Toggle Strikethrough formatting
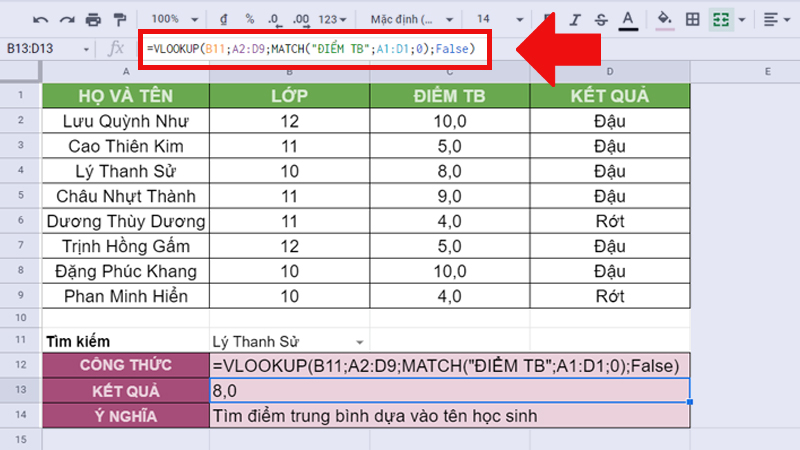The image size is (800, 450). pos(601,20)
